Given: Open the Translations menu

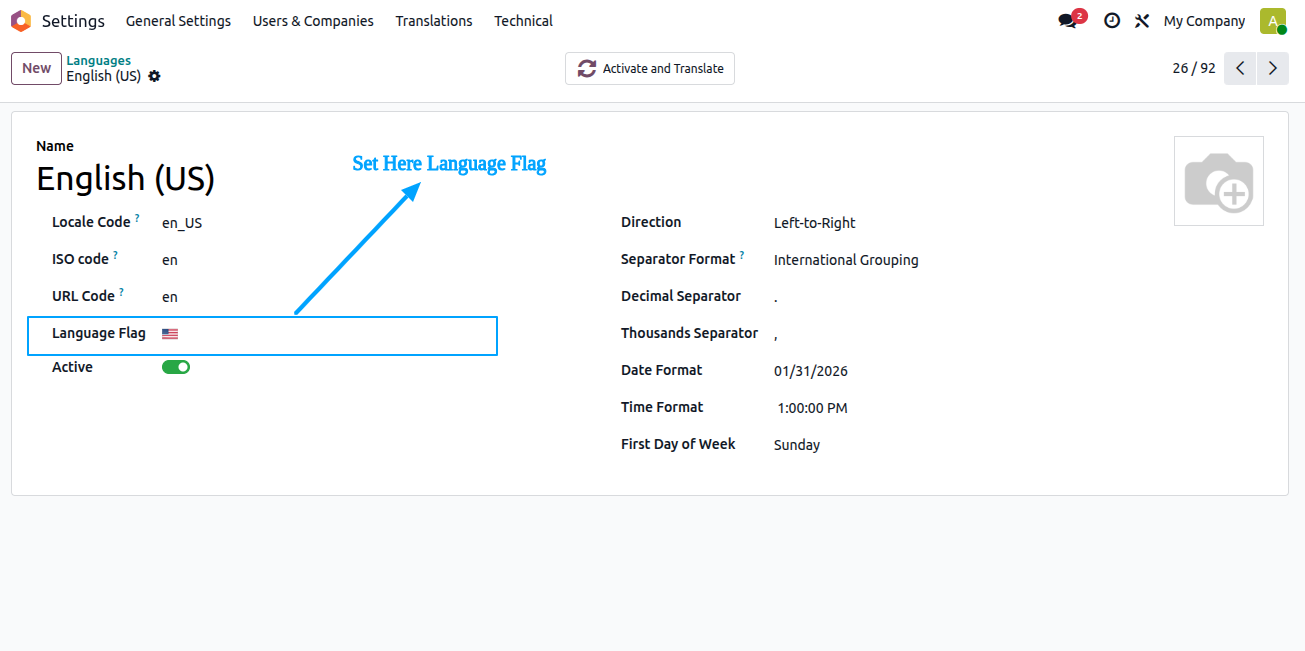Looking at the screenshot, I should [434, 21].
